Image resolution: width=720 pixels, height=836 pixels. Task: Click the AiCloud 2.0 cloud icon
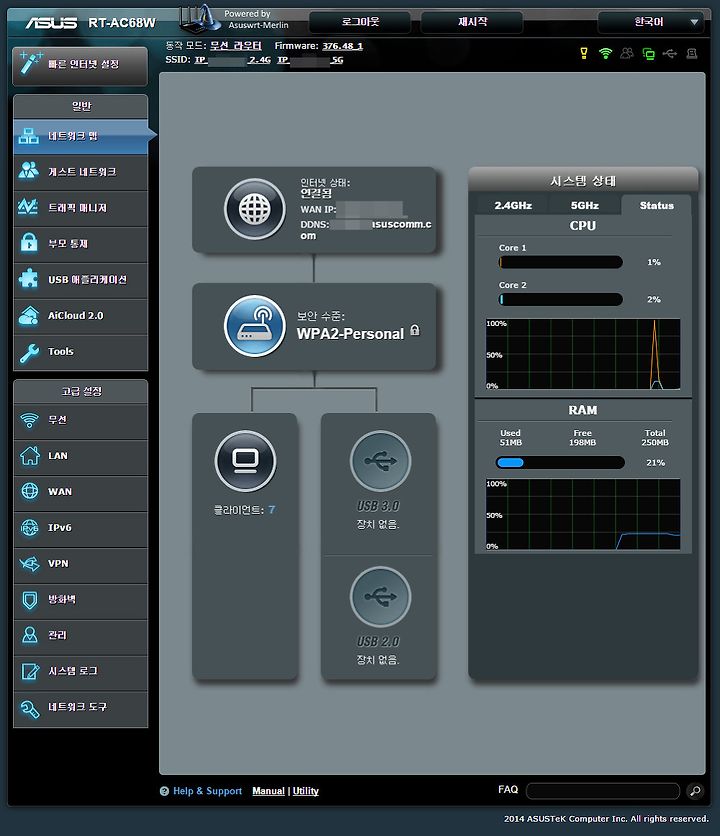click(29, 315)
